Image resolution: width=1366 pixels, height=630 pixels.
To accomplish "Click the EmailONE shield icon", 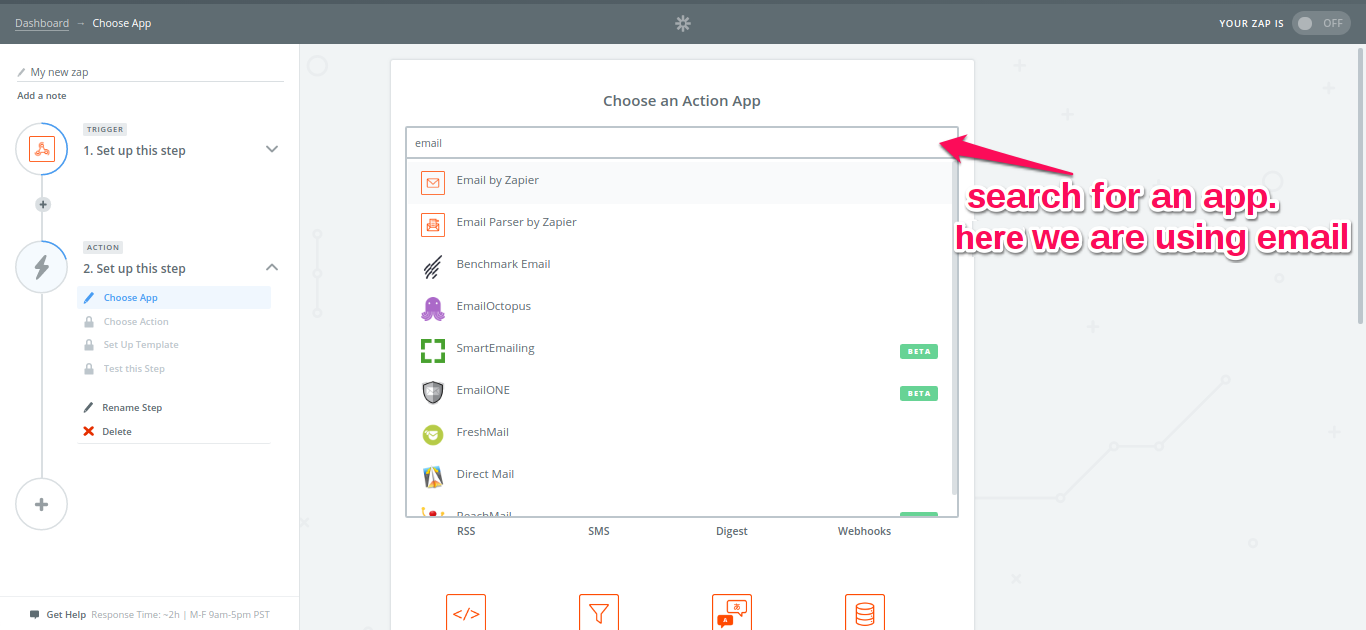I will tap(433, 393).
